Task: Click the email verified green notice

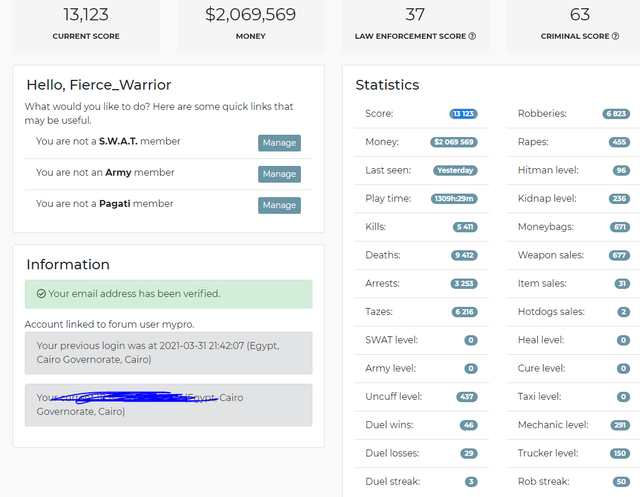Action: tap(169, 294)
